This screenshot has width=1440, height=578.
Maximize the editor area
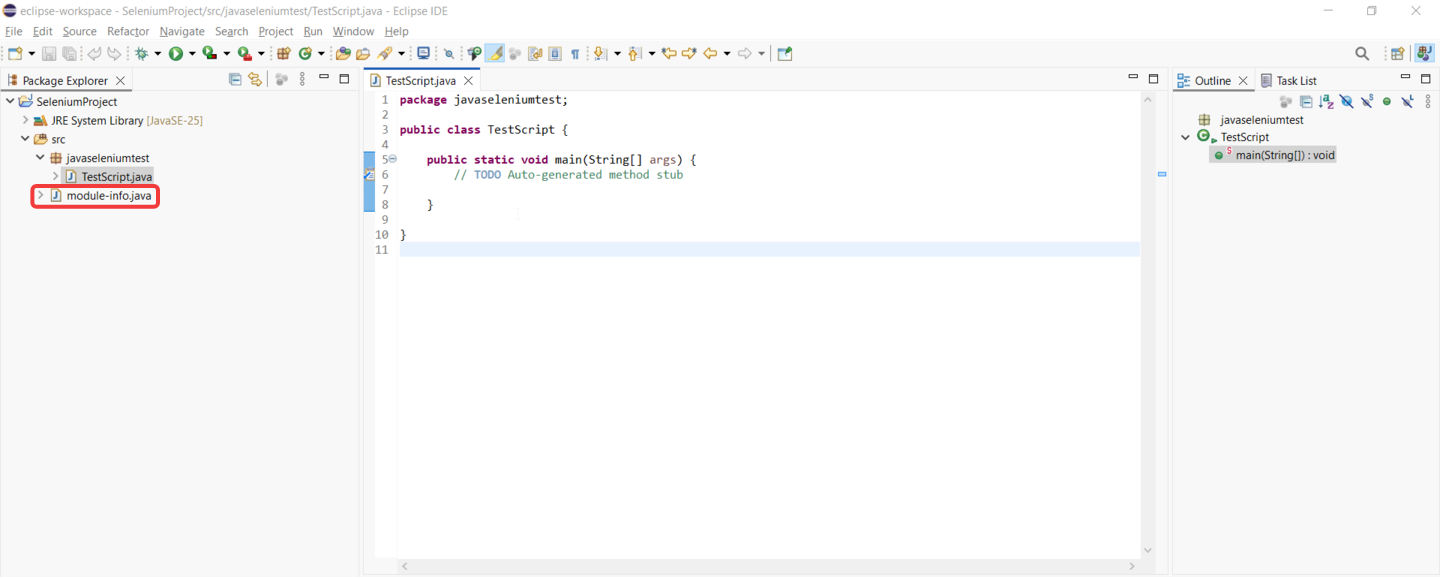(1153, 78)
